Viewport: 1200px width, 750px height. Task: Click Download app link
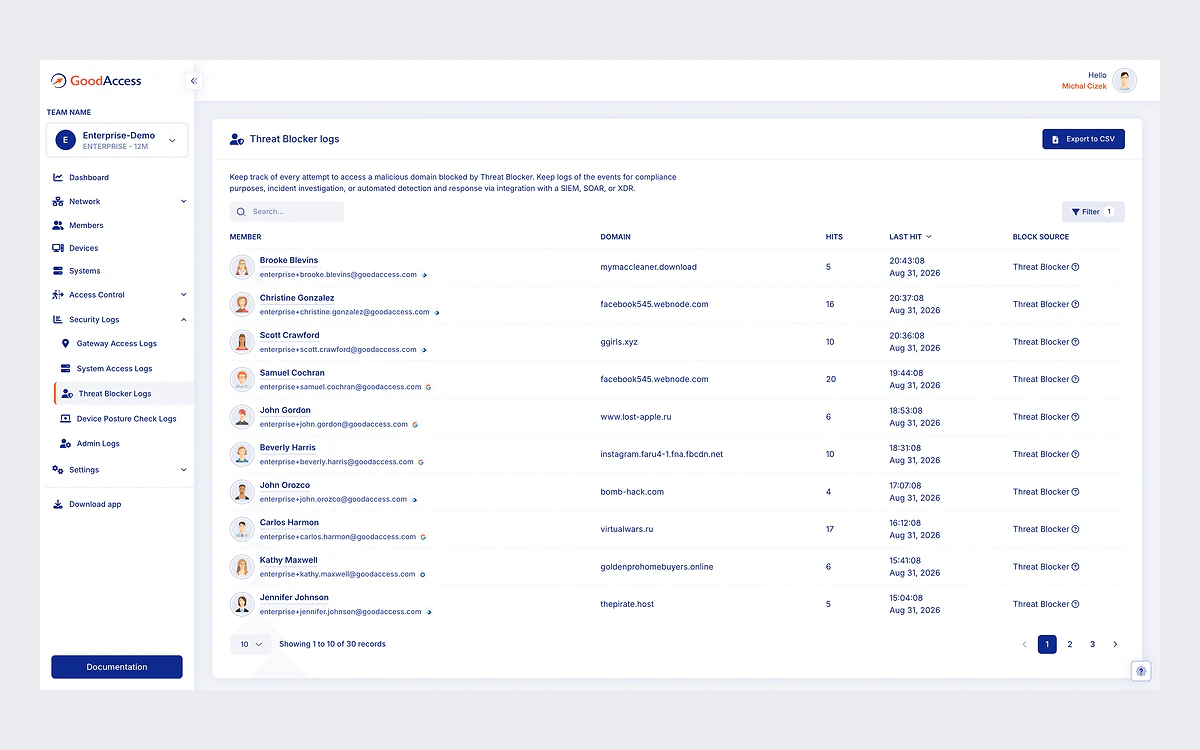pyautogui.click(x=95, y=504)
